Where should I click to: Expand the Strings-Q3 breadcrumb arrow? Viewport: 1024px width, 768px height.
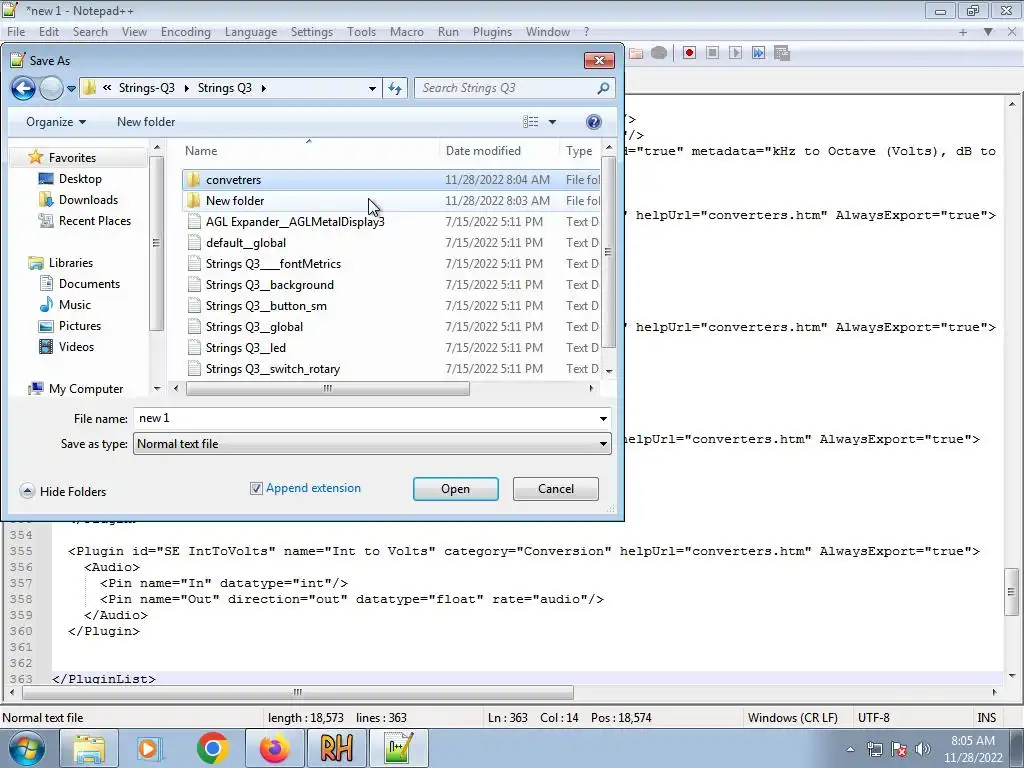(x=187, y=88)
